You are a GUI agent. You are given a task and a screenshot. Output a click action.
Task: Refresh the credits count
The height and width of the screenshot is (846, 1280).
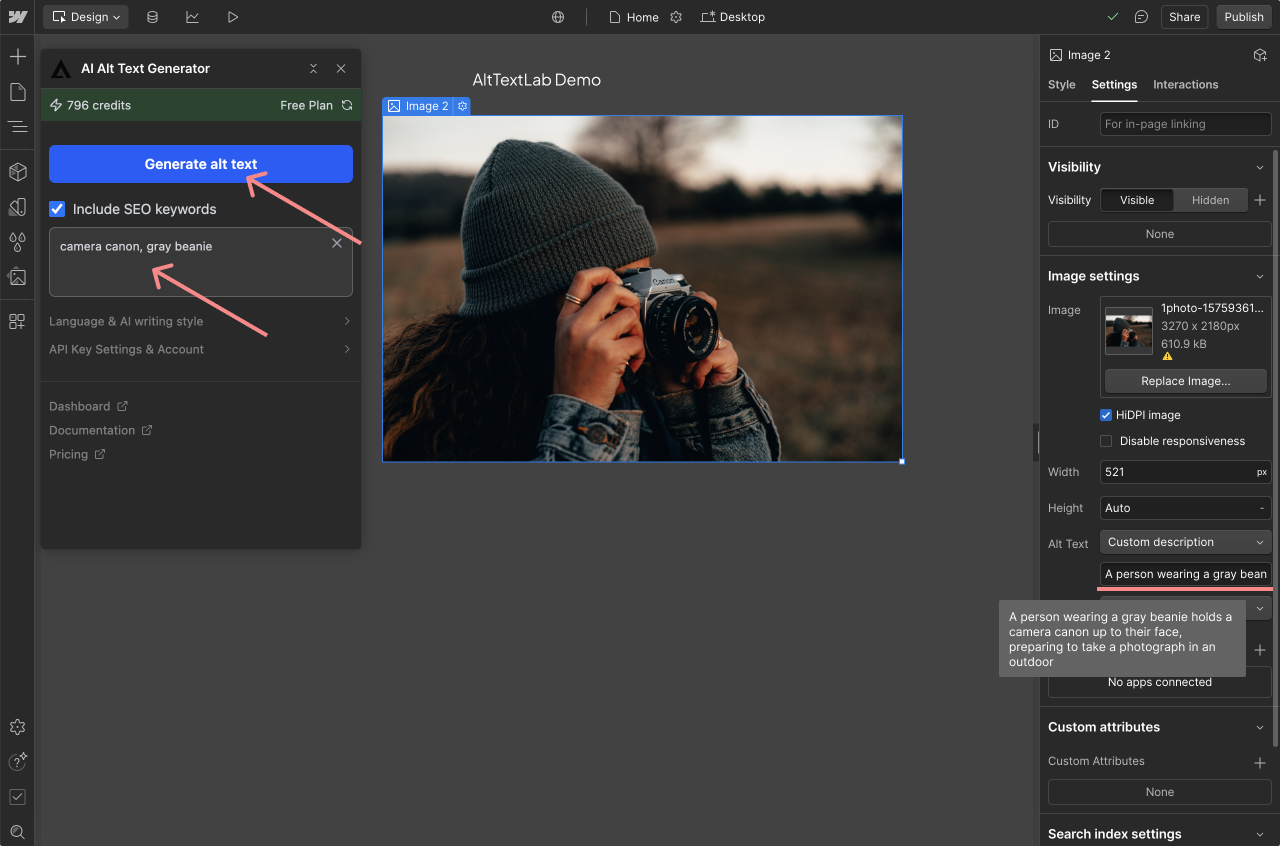347,105
